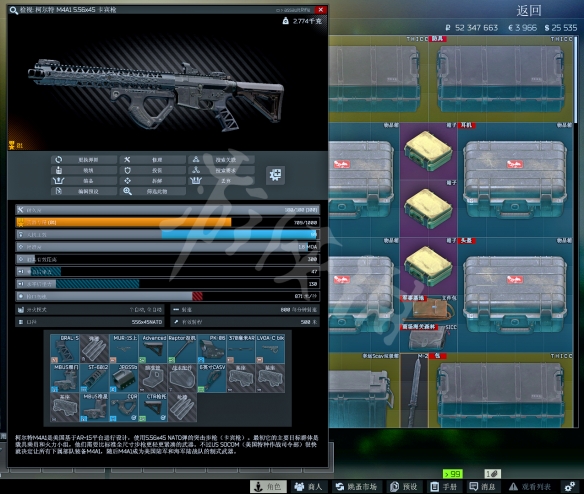584x494 pixels.
Task: Select the empty scope slot after the gas block
Action: 153,378
